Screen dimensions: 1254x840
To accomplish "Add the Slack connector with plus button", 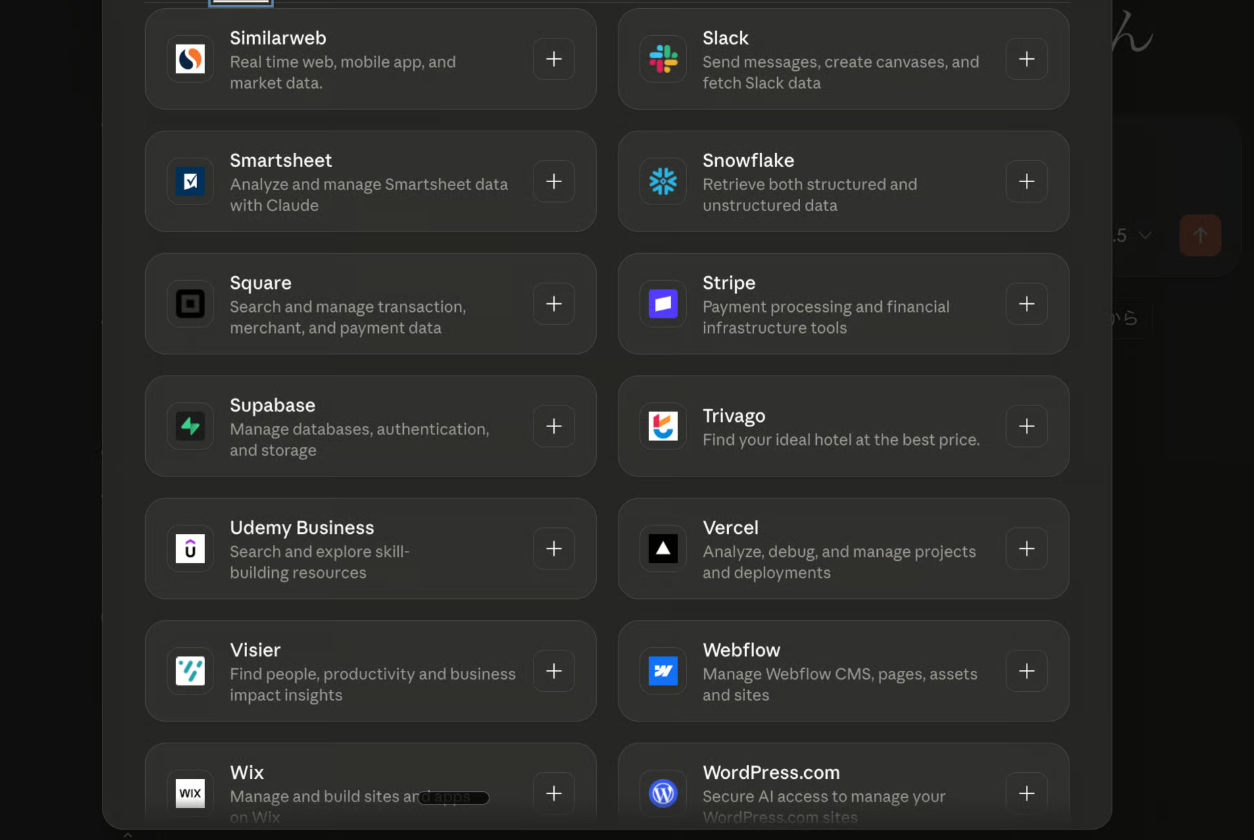I will click(1026, 59).
